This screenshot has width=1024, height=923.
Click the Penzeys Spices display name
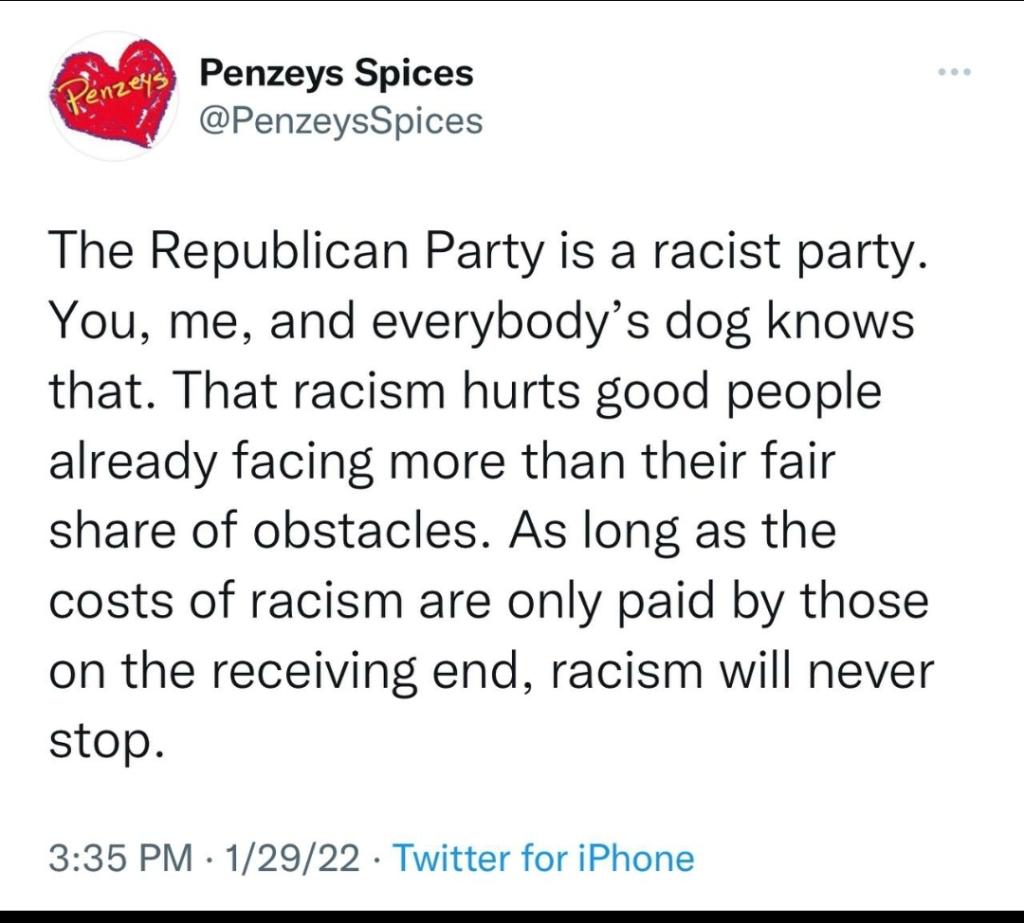pos(337,73)
